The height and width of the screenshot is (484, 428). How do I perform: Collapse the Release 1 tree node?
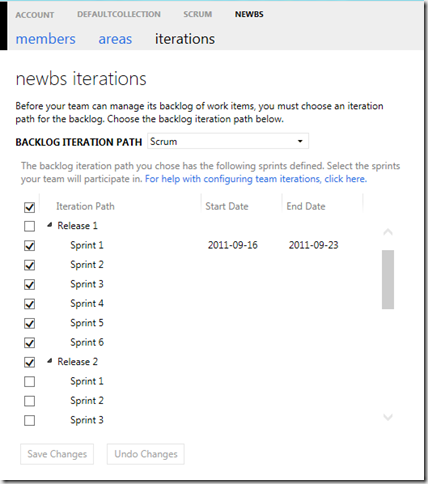50,226
